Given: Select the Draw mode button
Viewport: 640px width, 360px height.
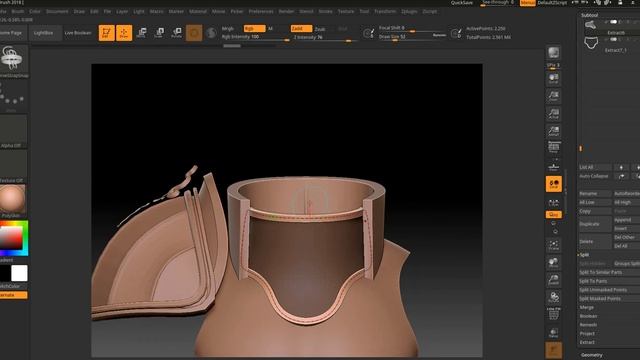Looking at the screenshot, I should coord(124,33).
